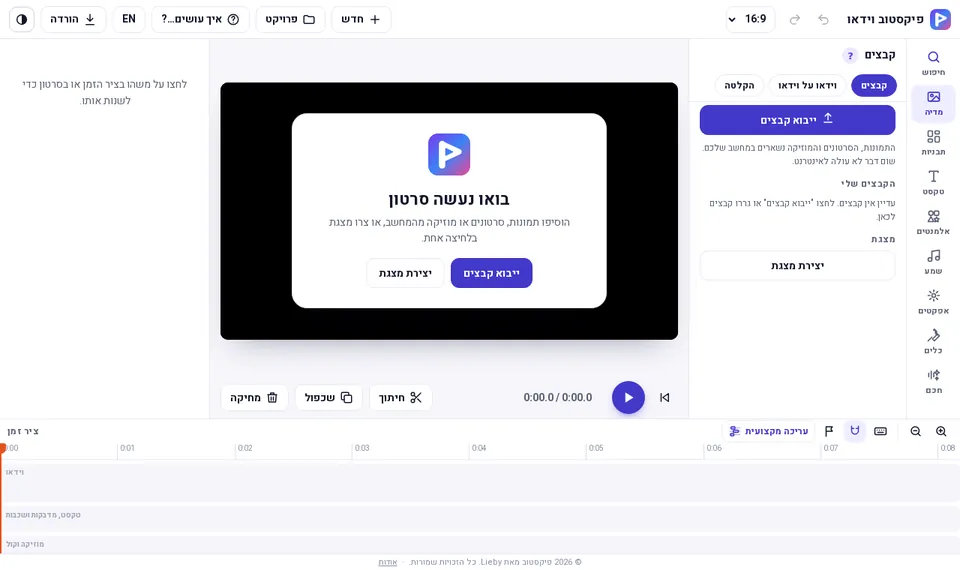Zoom out the timeline
This screenshot has height=570, width=960.
915,431
